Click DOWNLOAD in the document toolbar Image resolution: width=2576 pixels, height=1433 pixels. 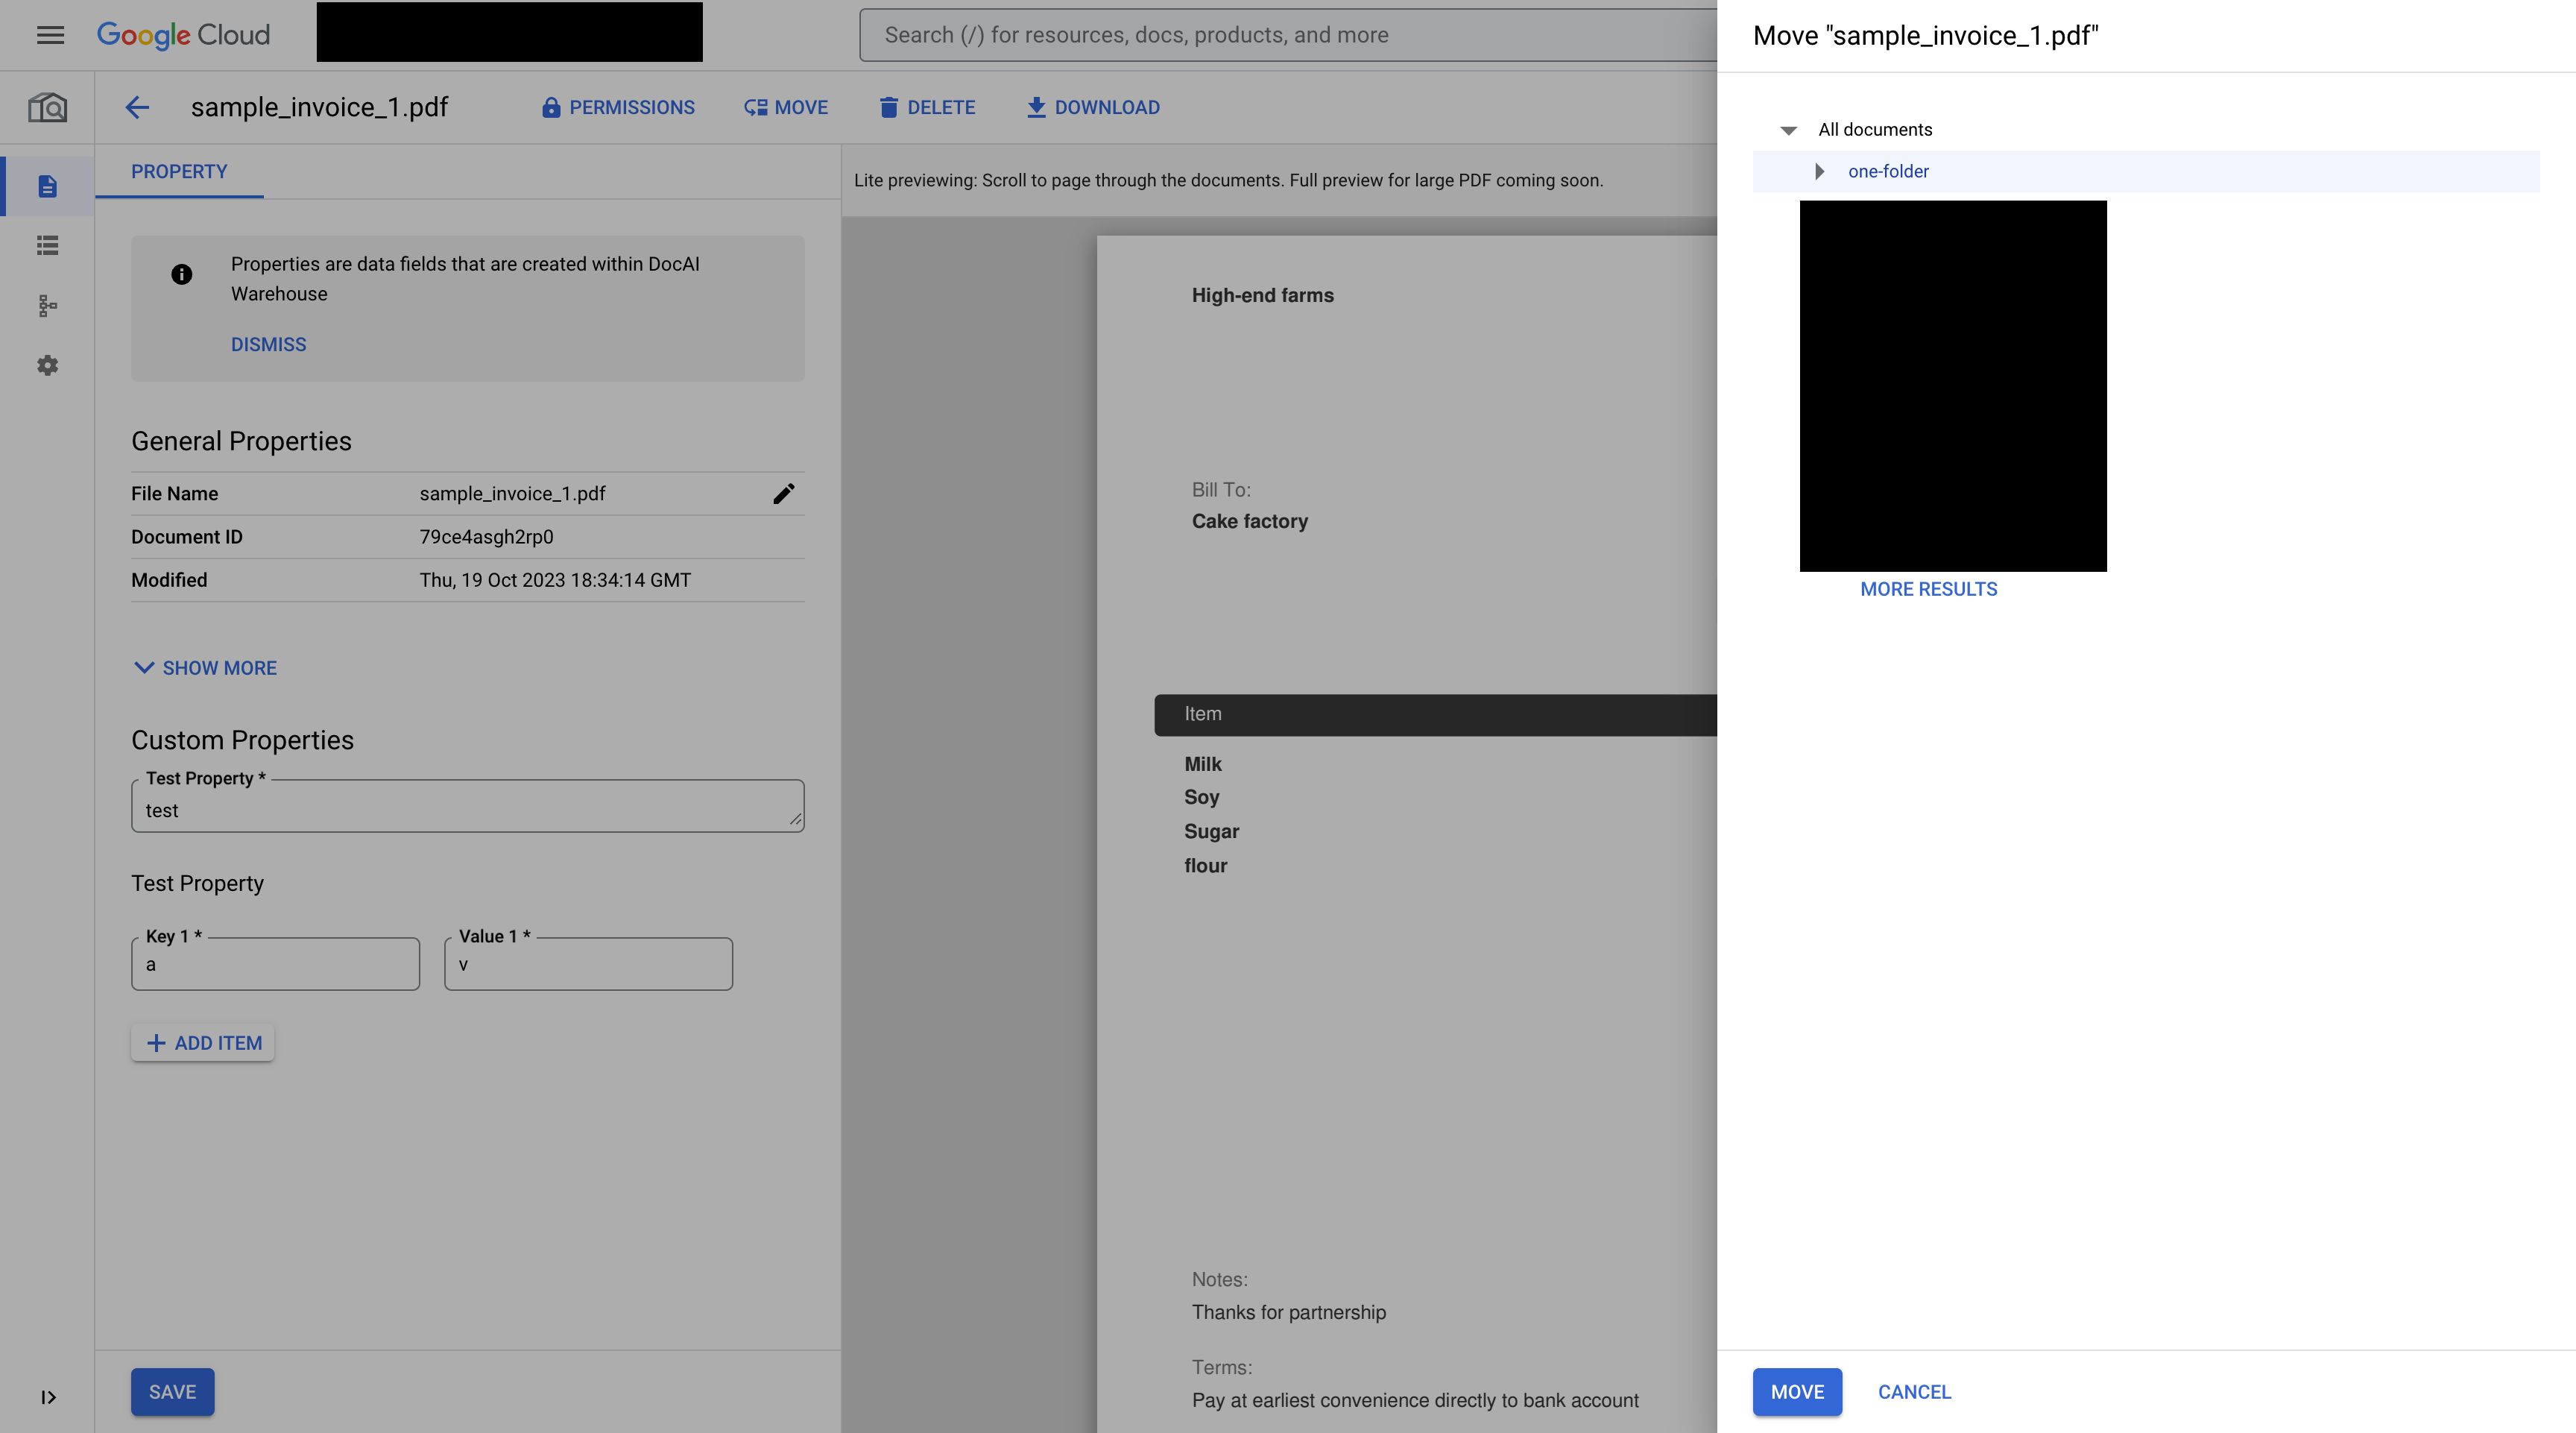tap(1093, 107)
